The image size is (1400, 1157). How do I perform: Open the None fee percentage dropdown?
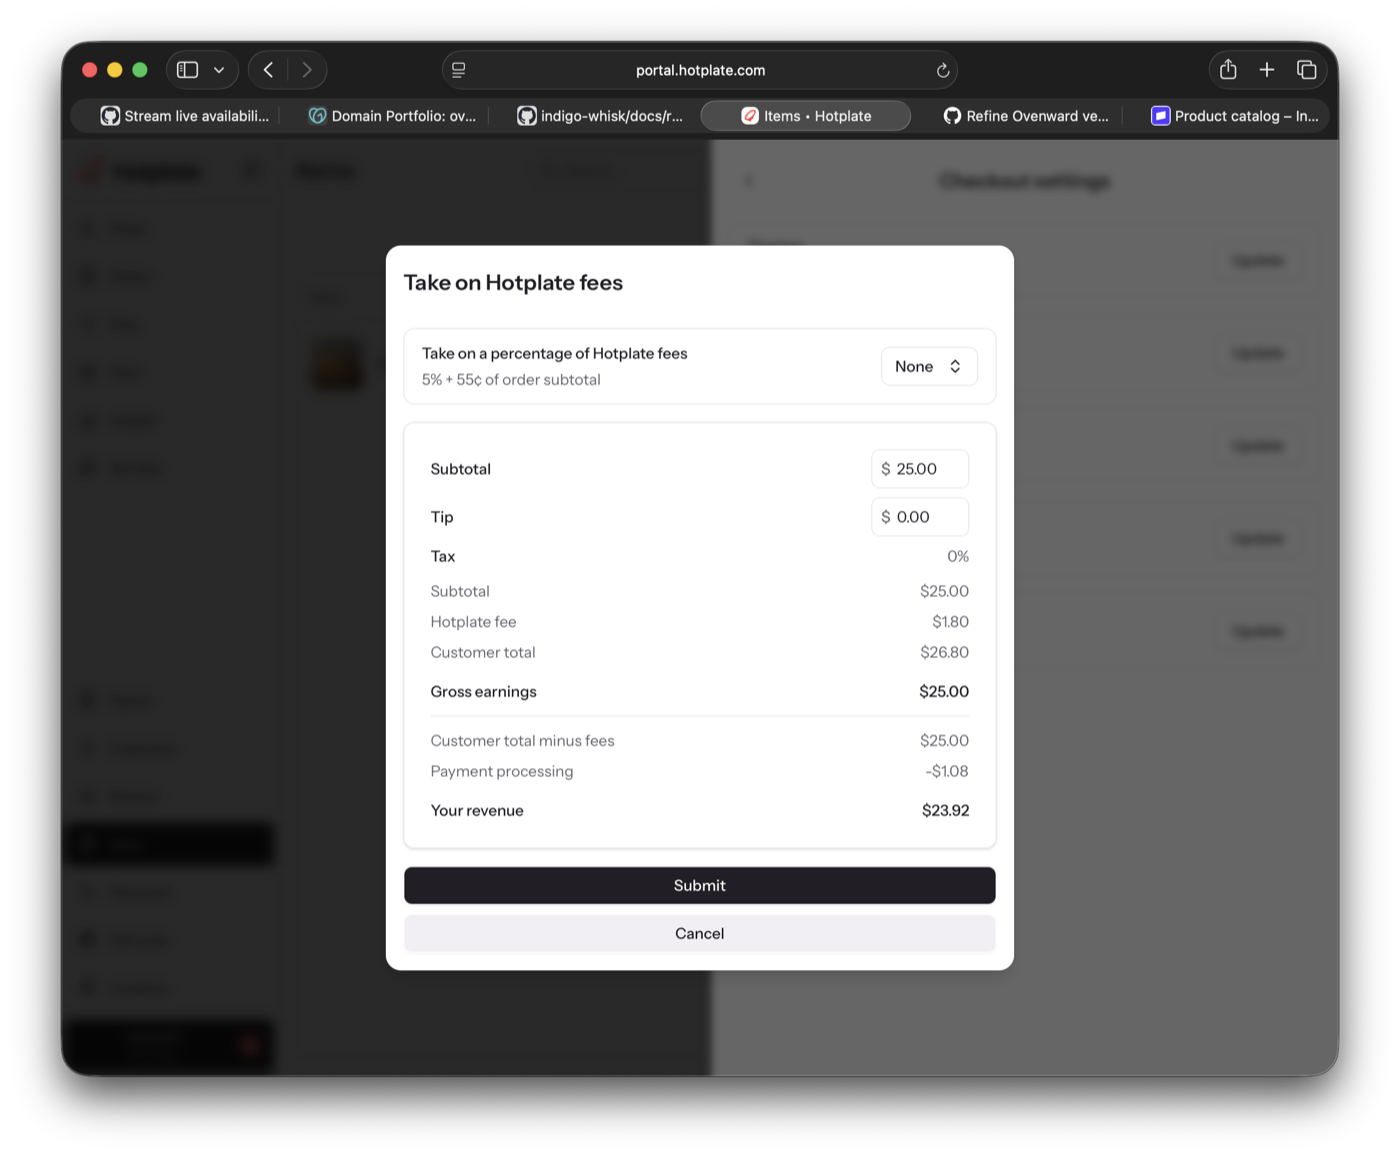(929, 366)
